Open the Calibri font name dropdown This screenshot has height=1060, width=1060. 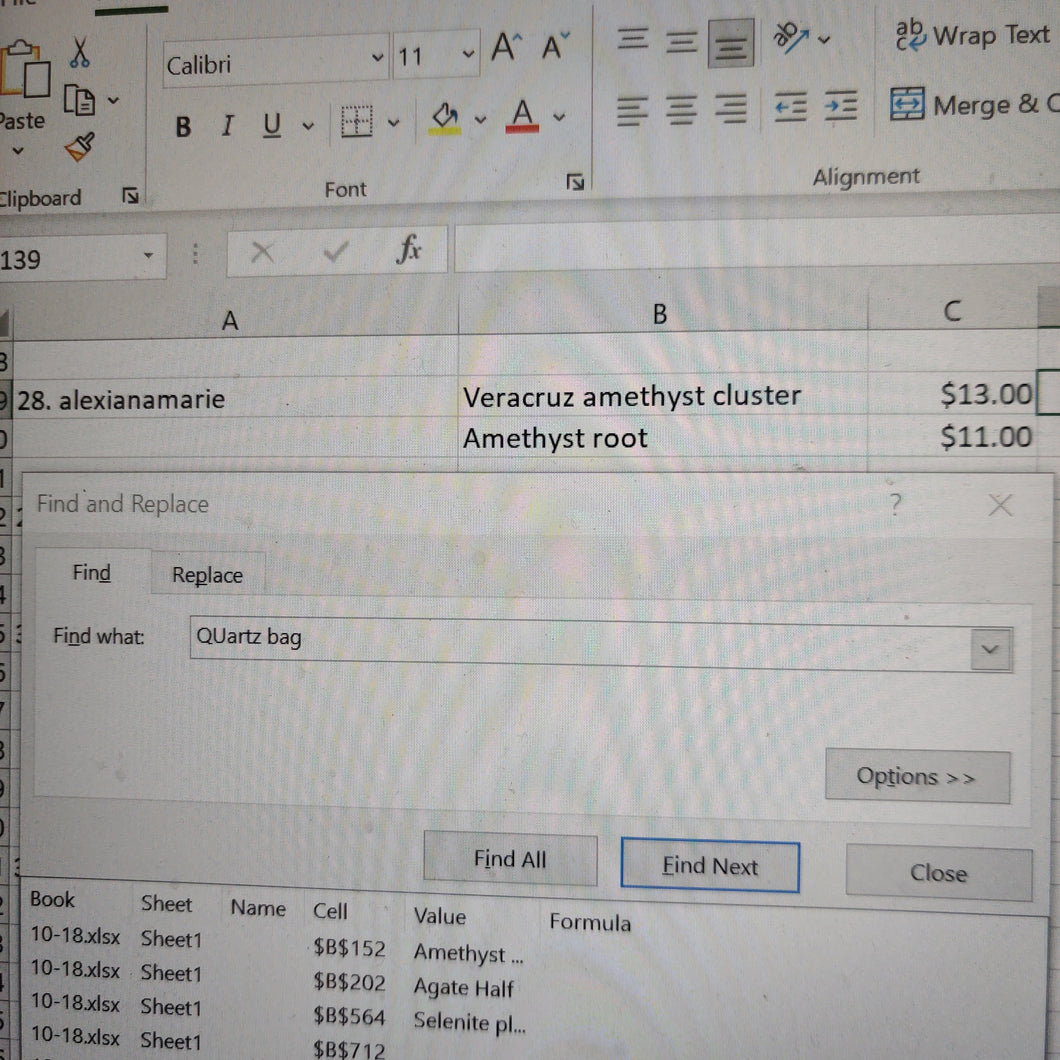(377, 58)
